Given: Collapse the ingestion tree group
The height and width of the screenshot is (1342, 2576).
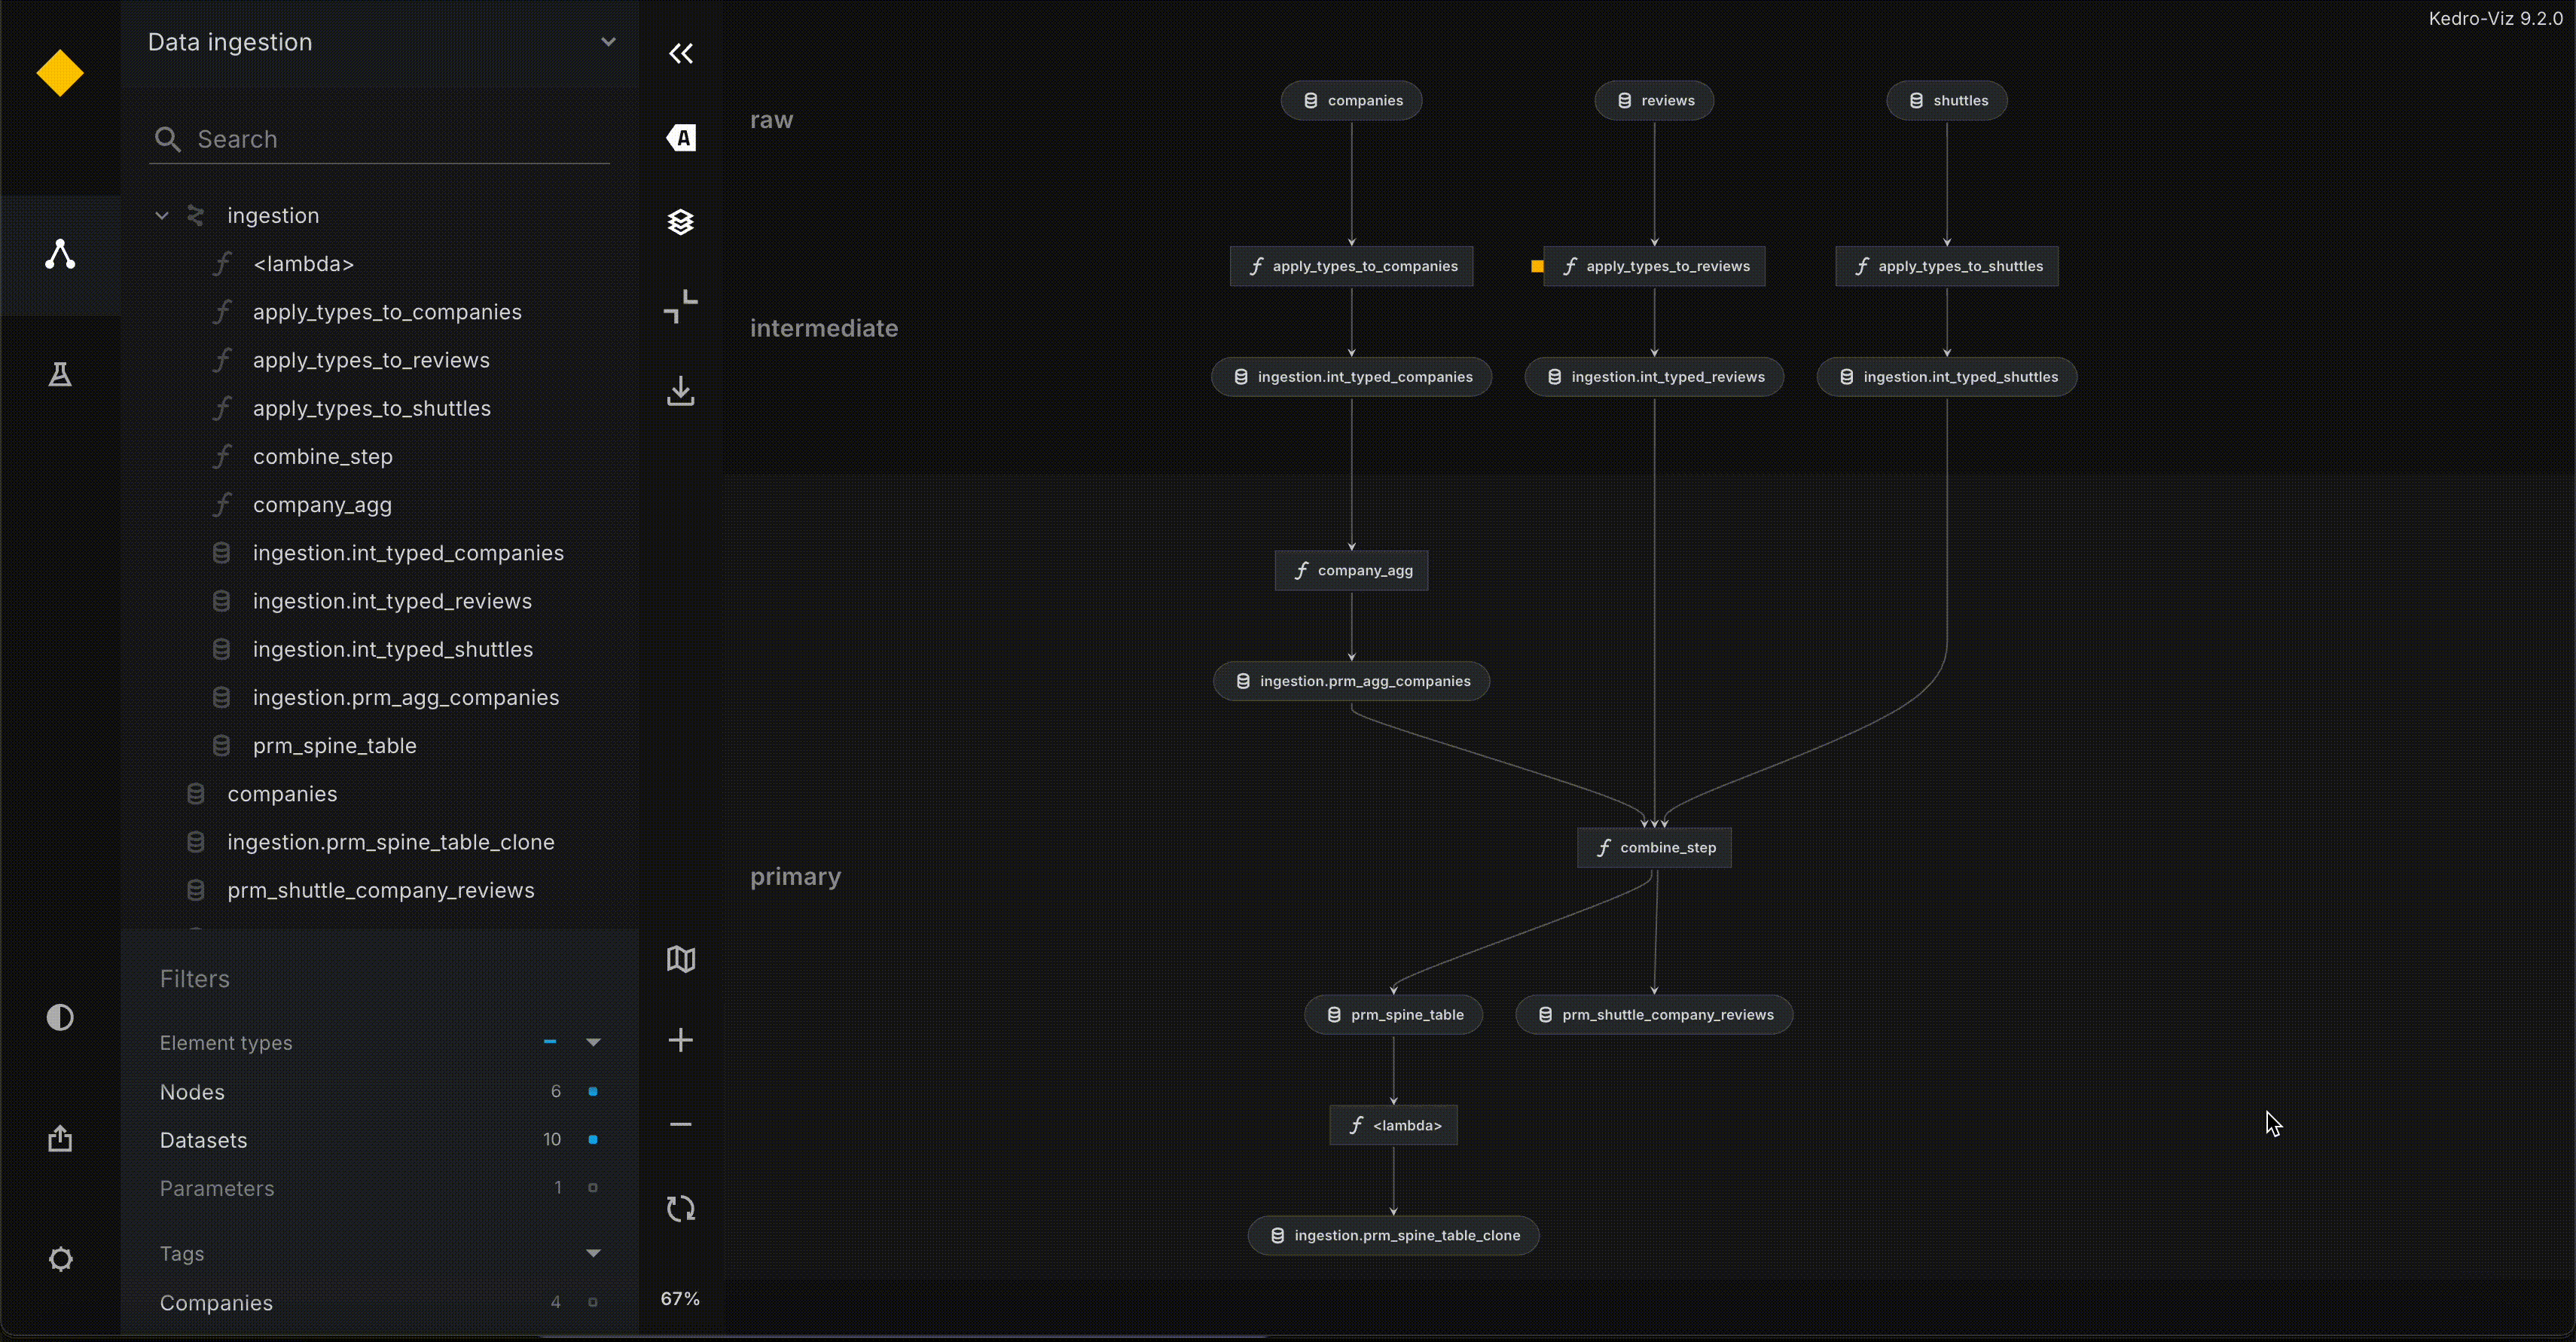Looking at the screenshot, I should point(162,216).
